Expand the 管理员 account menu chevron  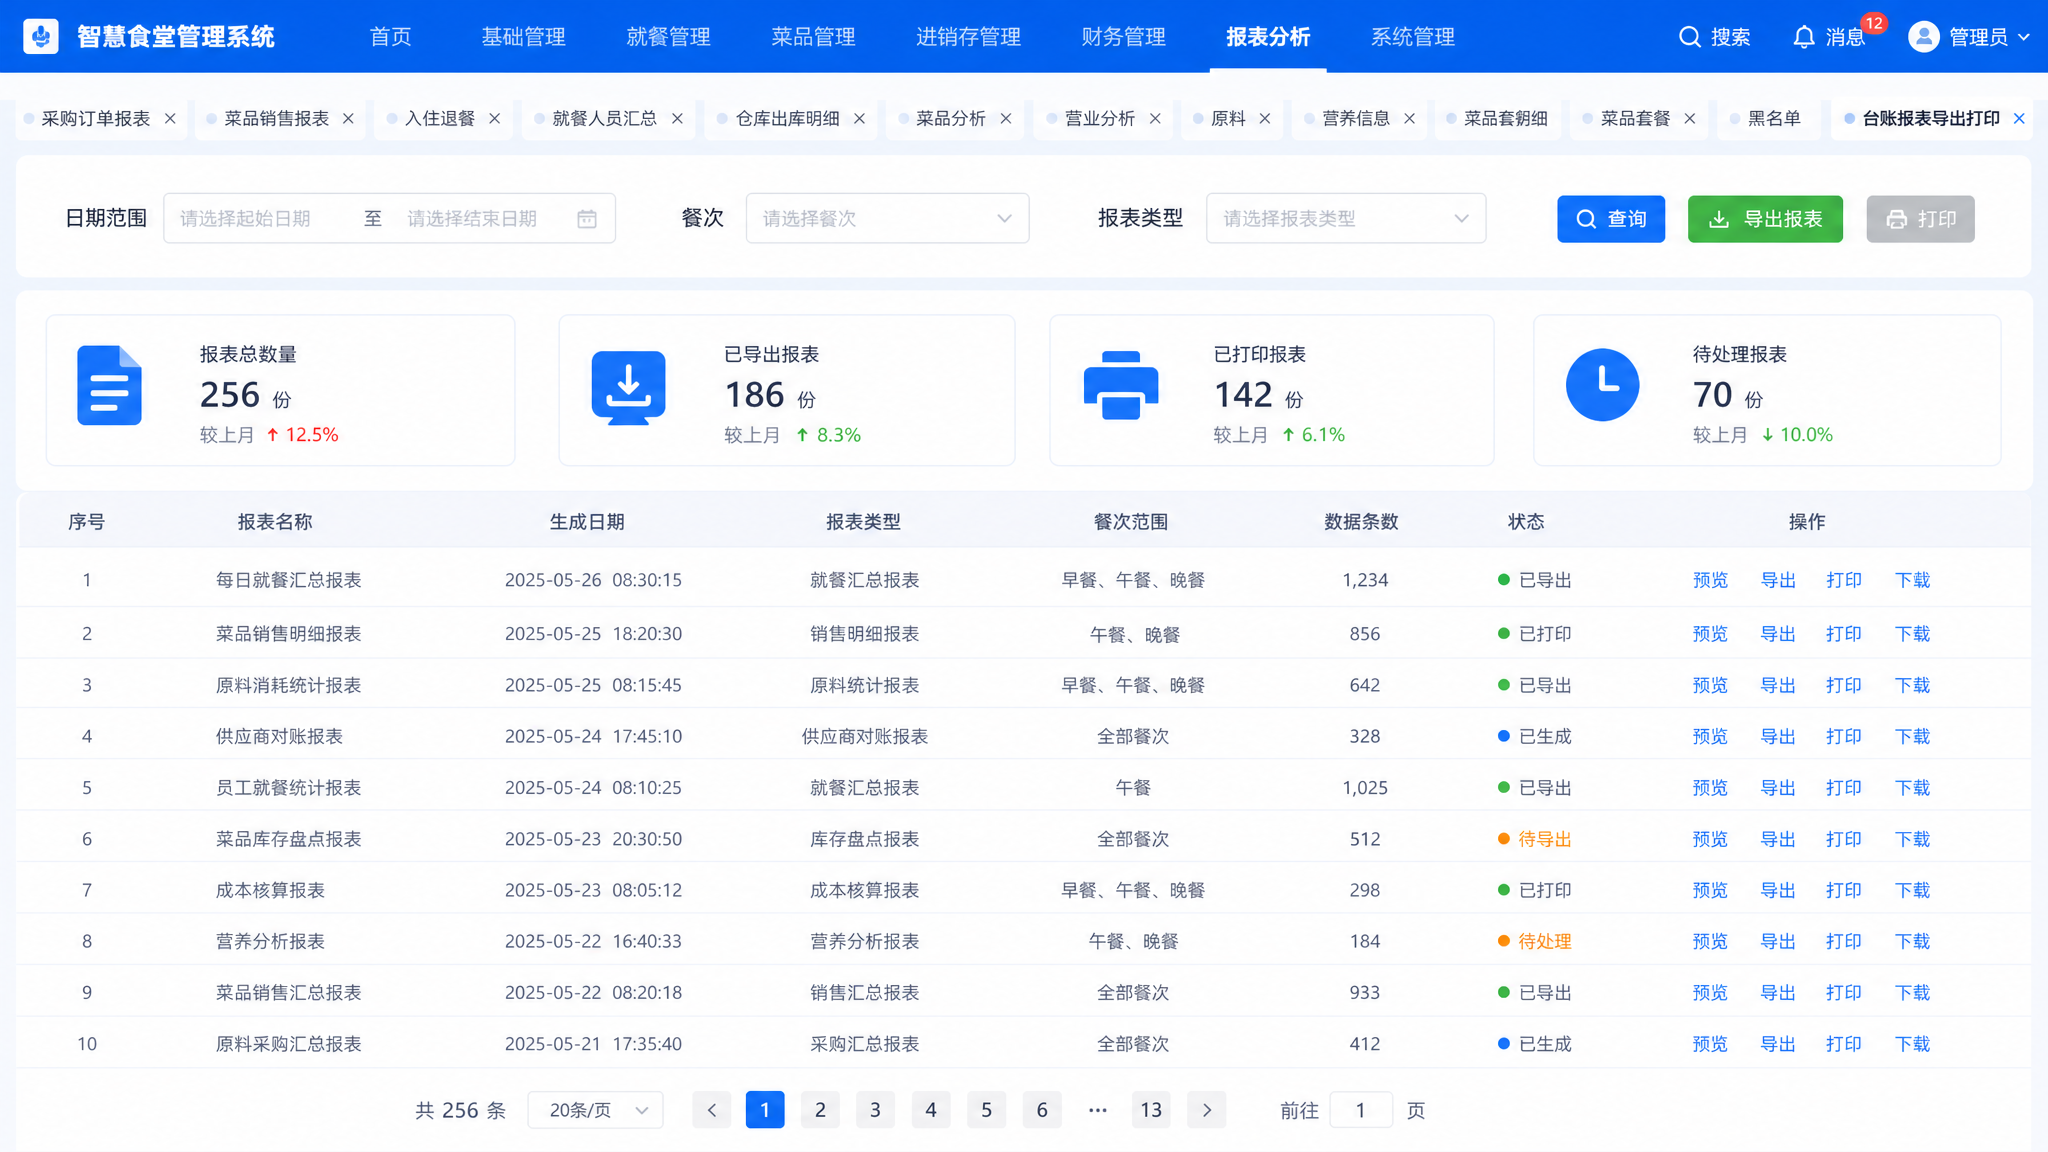pos(2025,37)
